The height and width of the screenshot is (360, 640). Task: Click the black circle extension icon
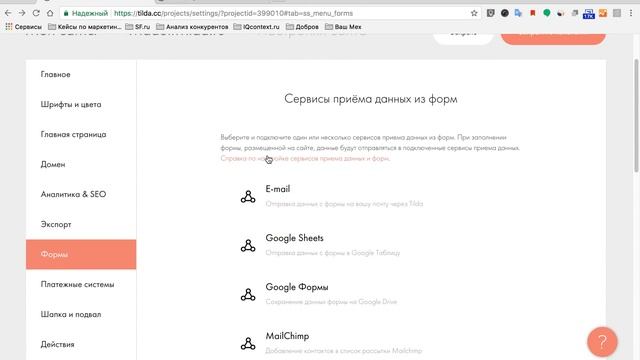coord(504,13)
